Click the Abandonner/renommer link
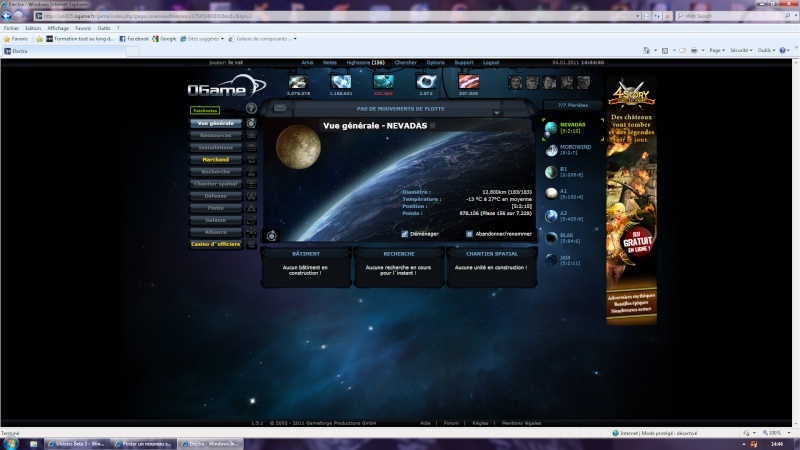The height and width of the screenshot is (450, 800). coord(498,234)
